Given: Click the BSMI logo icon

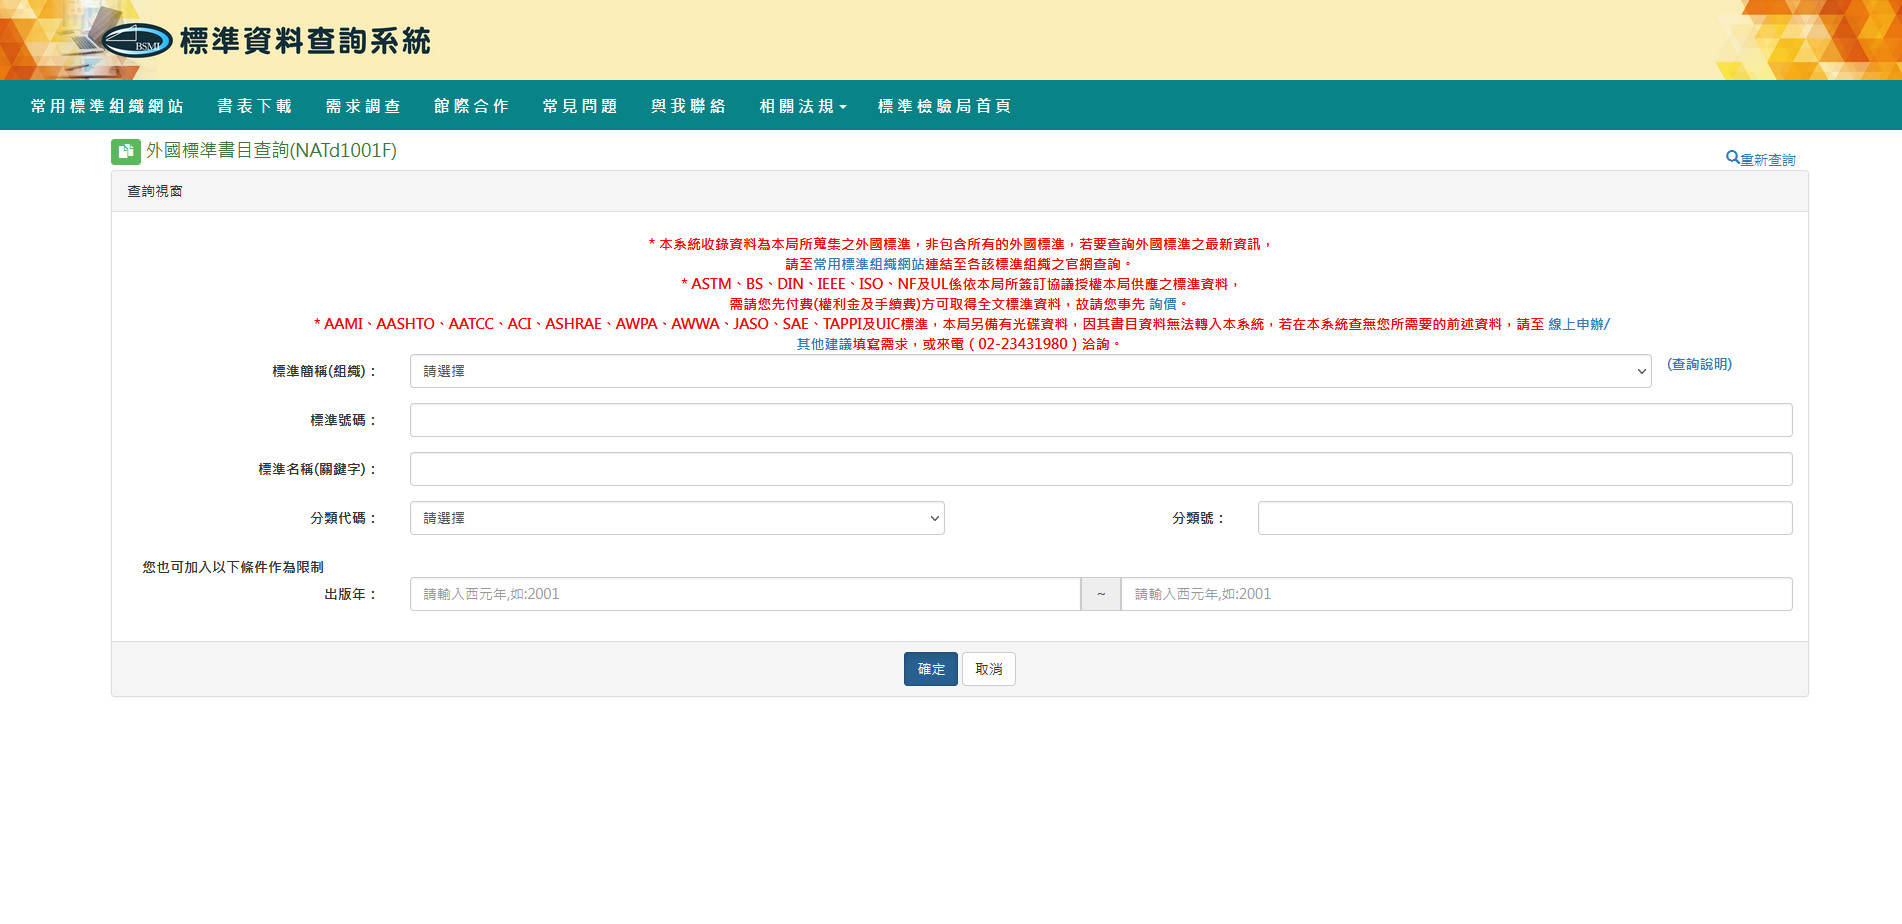Looking at the screenshot, I should tap(137, 41).
